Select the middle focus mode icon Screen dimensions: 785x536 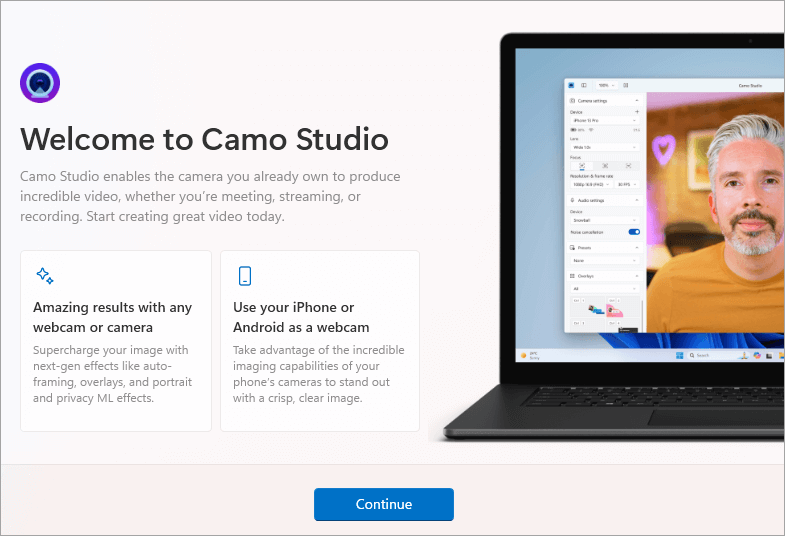click(605, 166)
